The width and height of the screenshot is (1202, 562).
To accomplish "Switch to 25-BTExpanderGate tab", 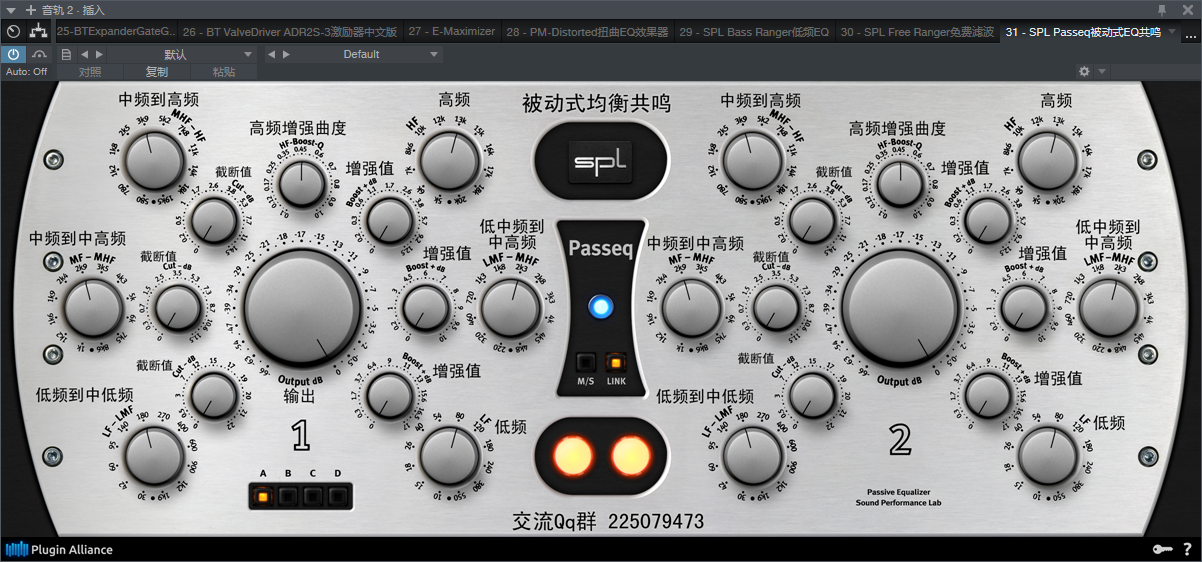I will pos(116,32).
